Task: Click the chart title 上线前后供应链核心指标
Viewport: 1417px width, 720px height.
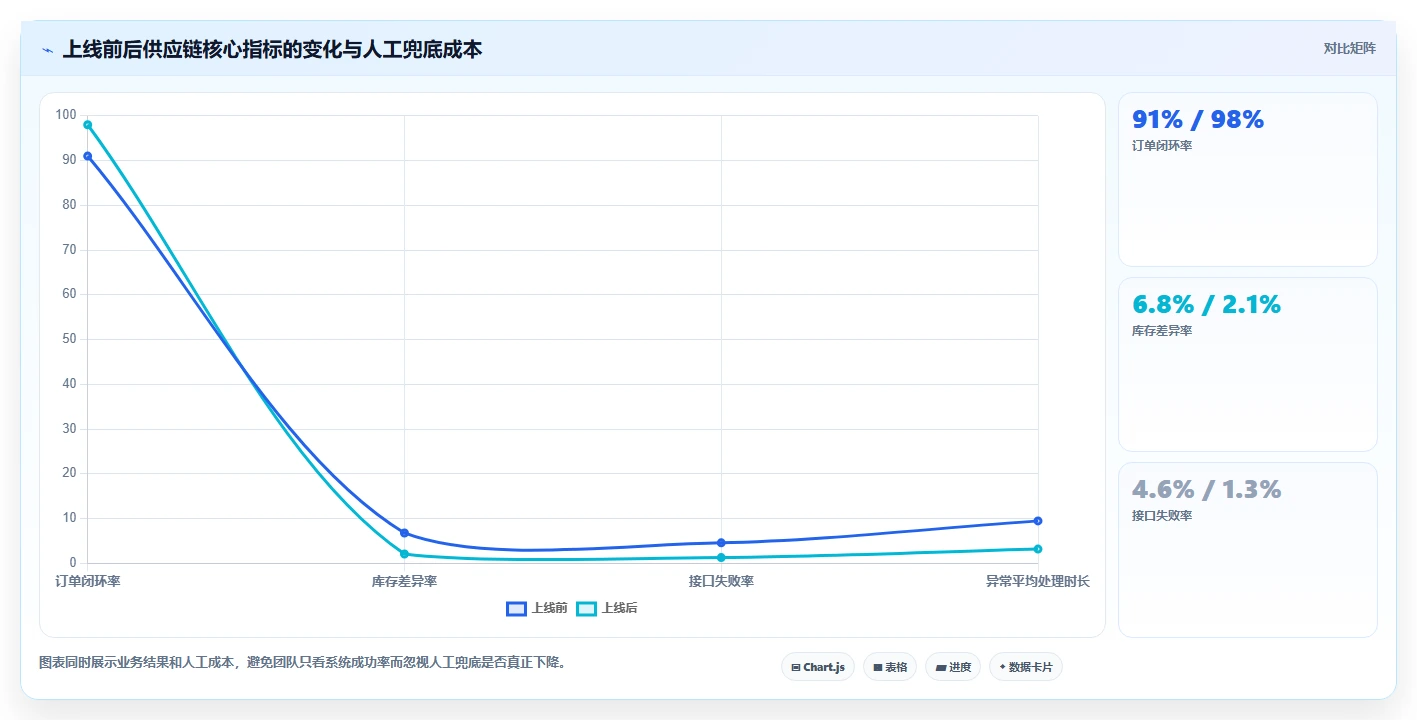Action: point(273,49)
